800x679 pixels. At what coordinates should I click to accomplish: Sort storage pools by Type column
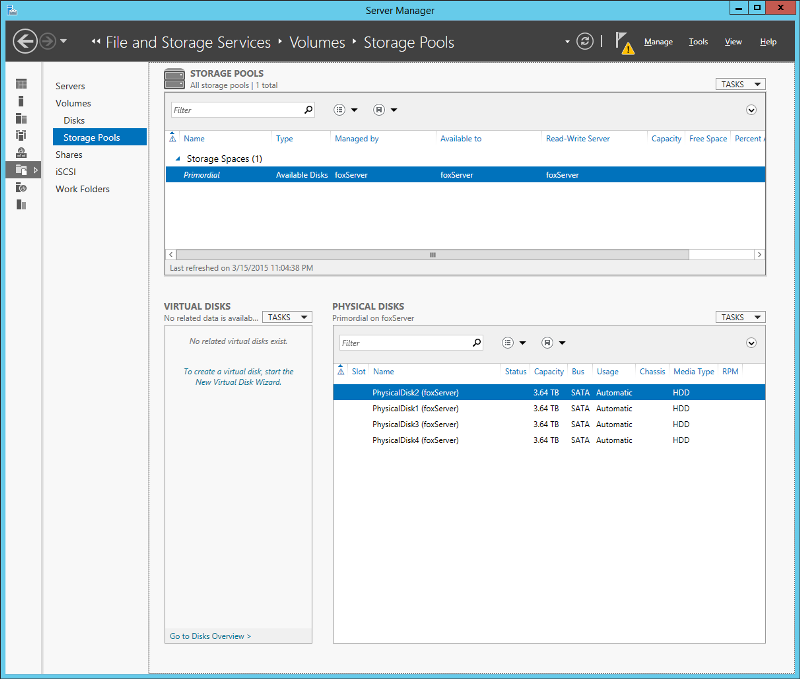(x=284, y=139)
